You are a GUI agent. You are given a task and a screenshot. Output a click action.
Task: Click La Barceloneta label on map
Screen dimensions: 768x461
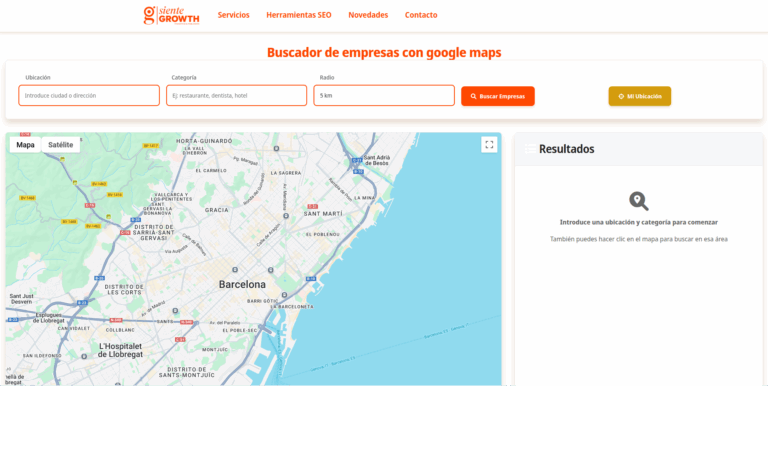pyautogui.click(x=292, y=307)
